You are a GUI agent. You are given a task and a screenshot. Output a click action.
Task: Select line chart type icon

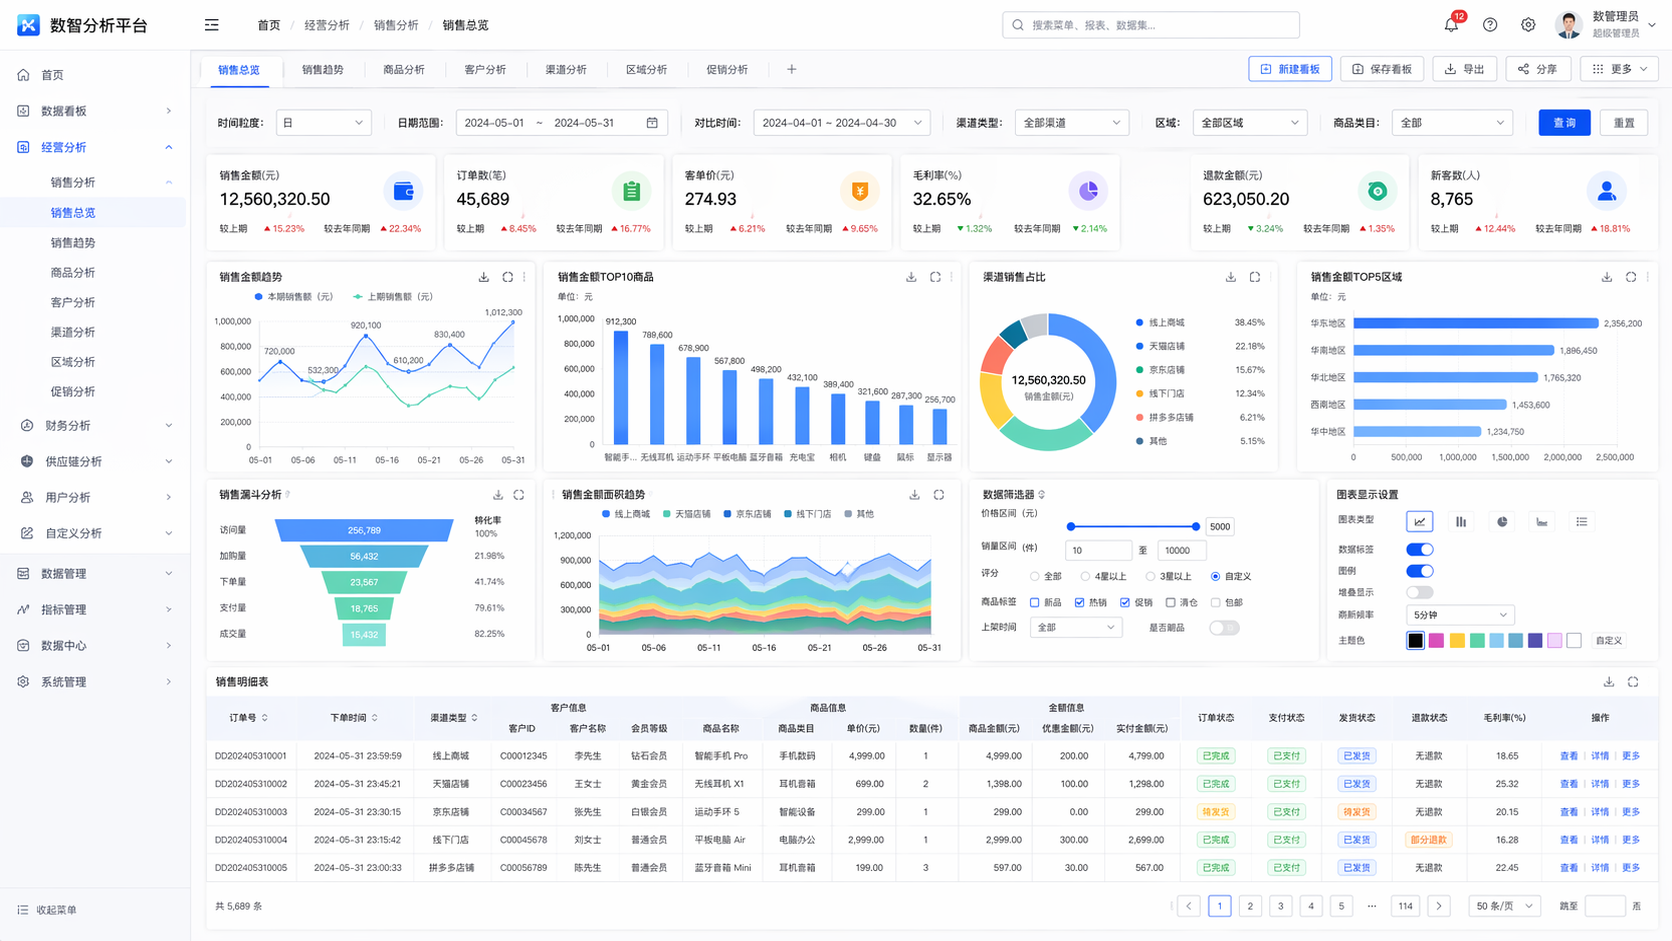pos(1419,522)
